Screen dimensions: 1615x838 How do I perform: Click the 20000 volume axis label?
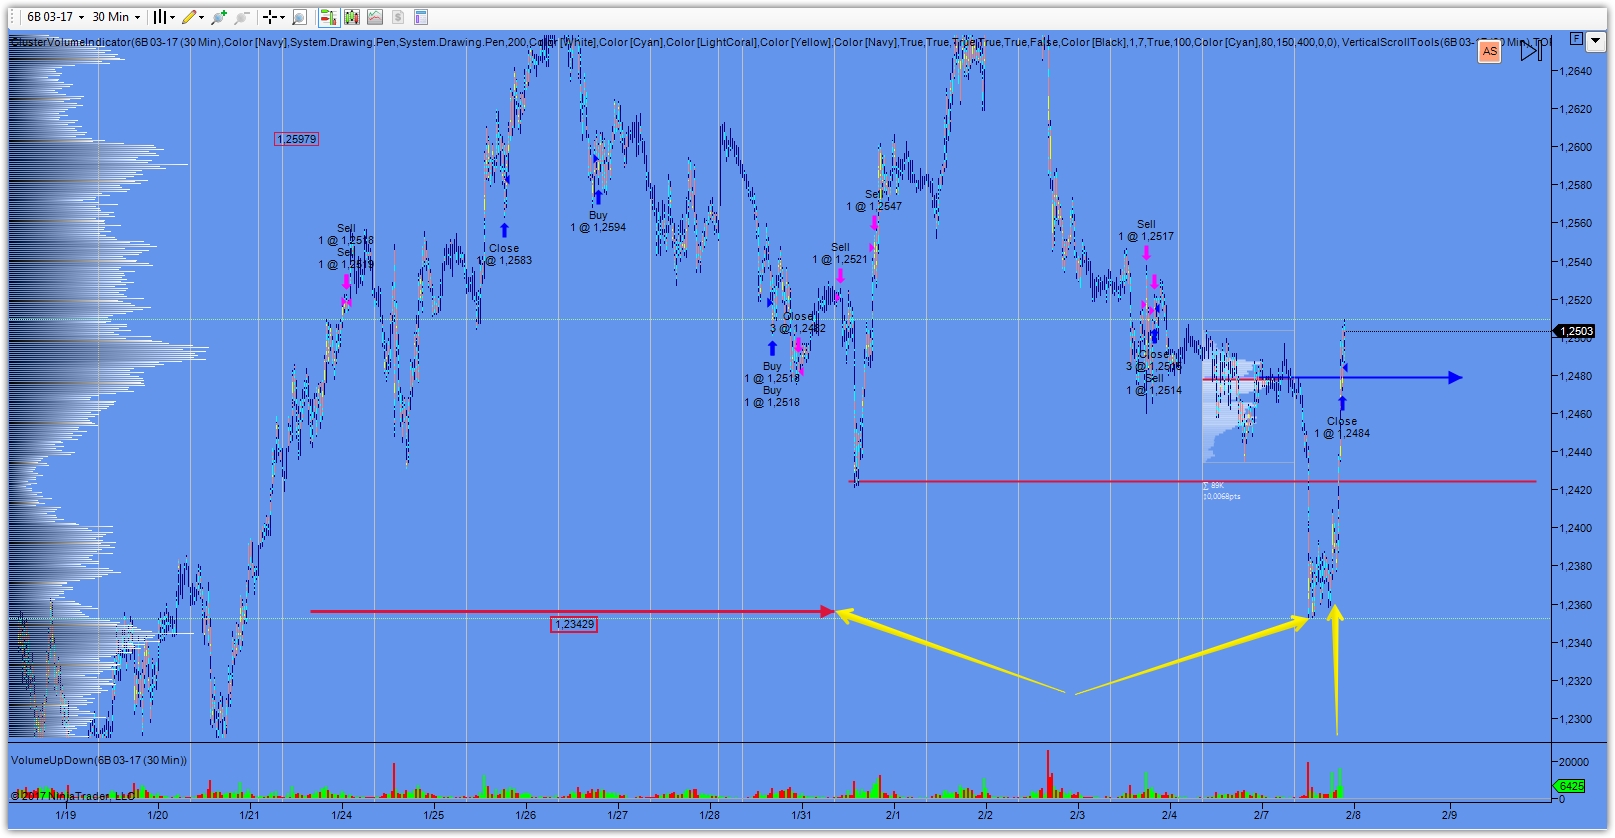(1574, 761)
